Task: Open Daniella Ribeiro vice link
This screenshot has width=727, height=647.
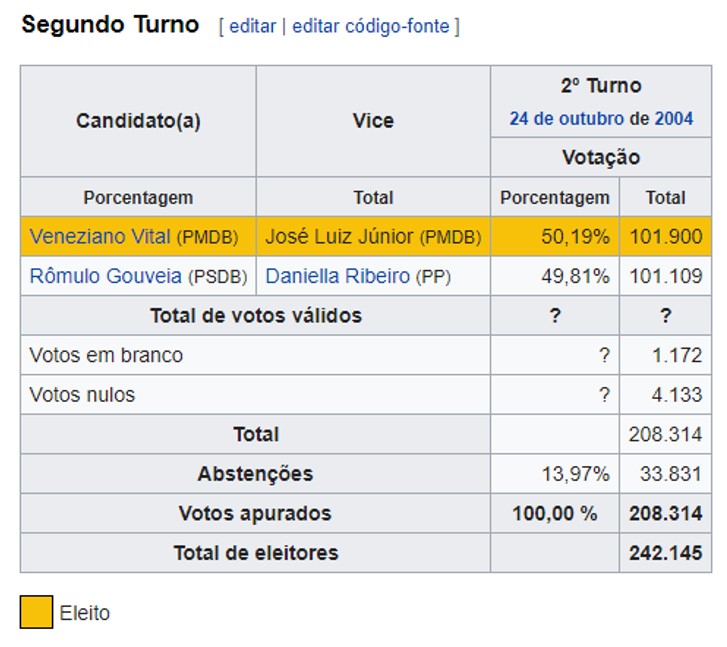Action: (x=338, y=276)
